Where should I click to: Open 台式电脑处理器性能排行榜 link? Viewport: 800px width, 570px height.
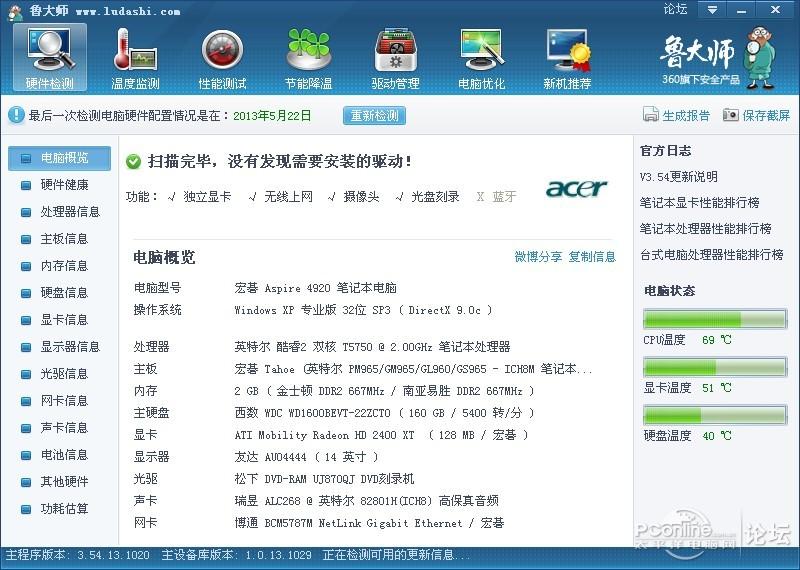[x=712, y=255]
